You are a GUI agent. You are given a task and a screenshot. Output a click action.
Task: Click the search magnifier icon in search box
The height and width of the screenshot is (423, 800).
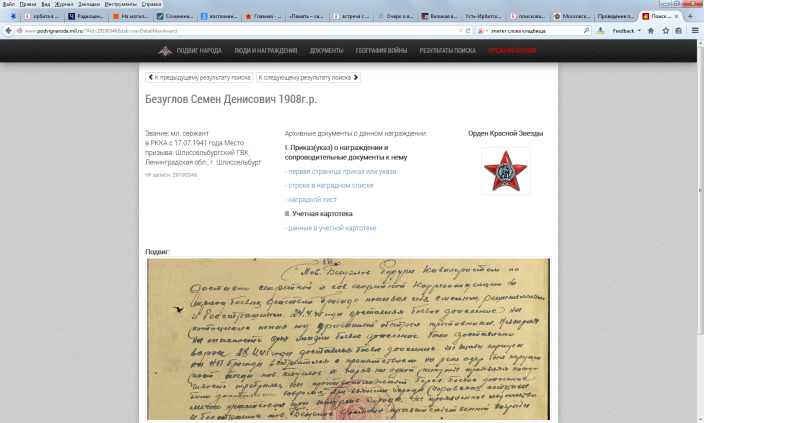586,31
